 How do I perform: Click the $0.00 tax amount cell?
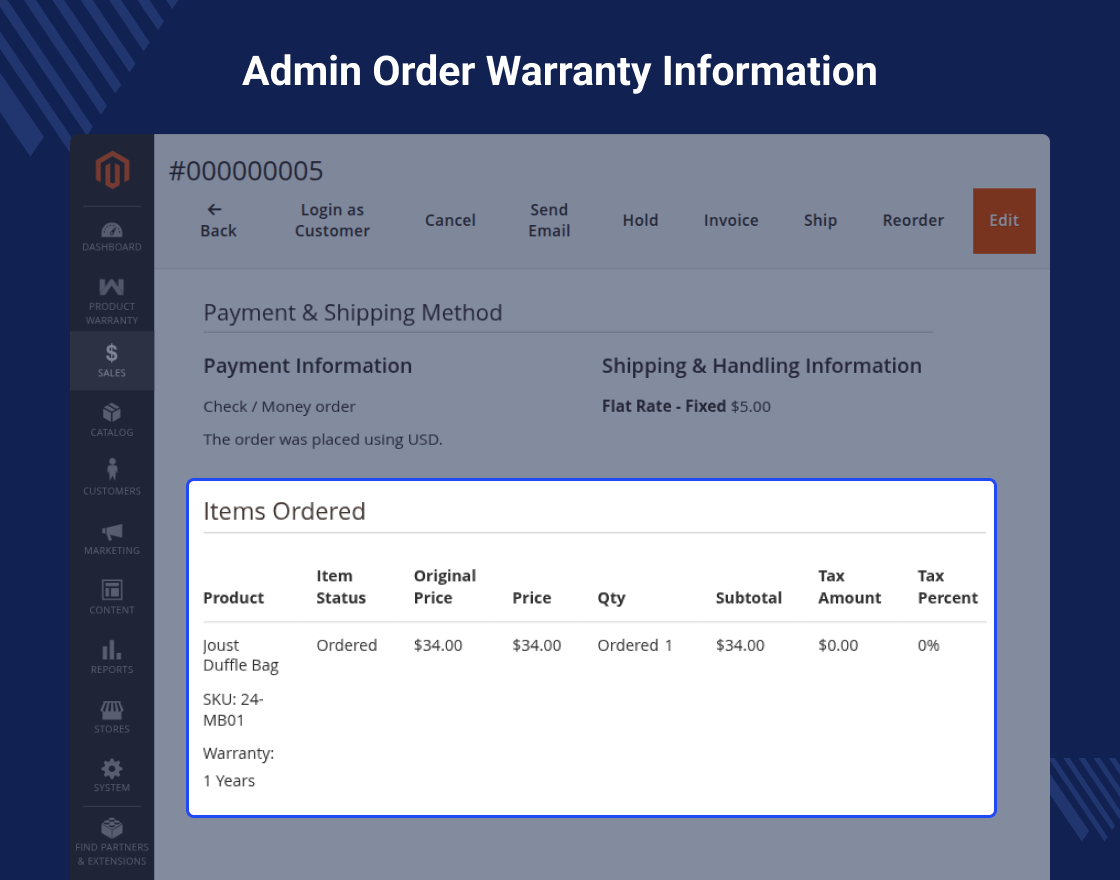838,645
